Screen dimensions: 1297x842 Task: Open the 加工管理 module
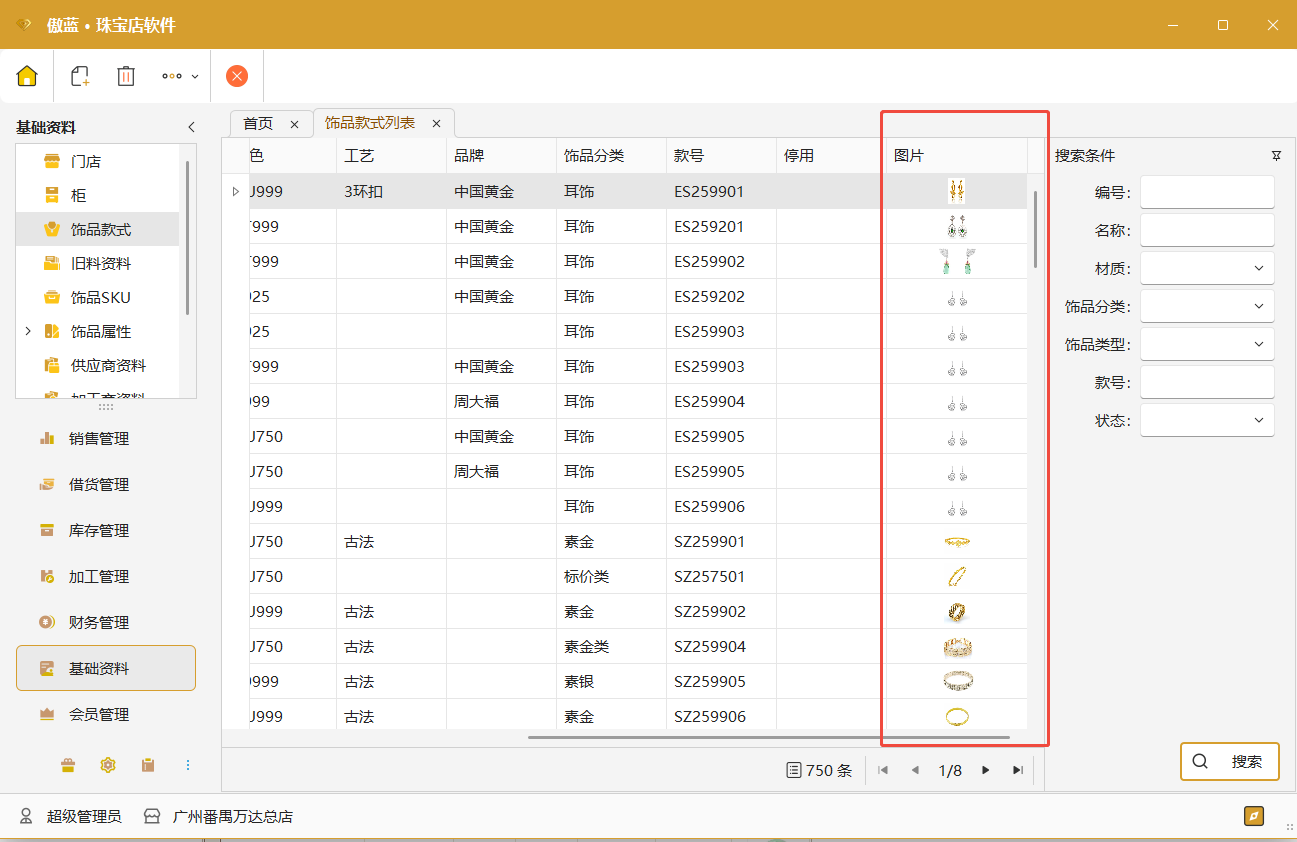(106, 576)
